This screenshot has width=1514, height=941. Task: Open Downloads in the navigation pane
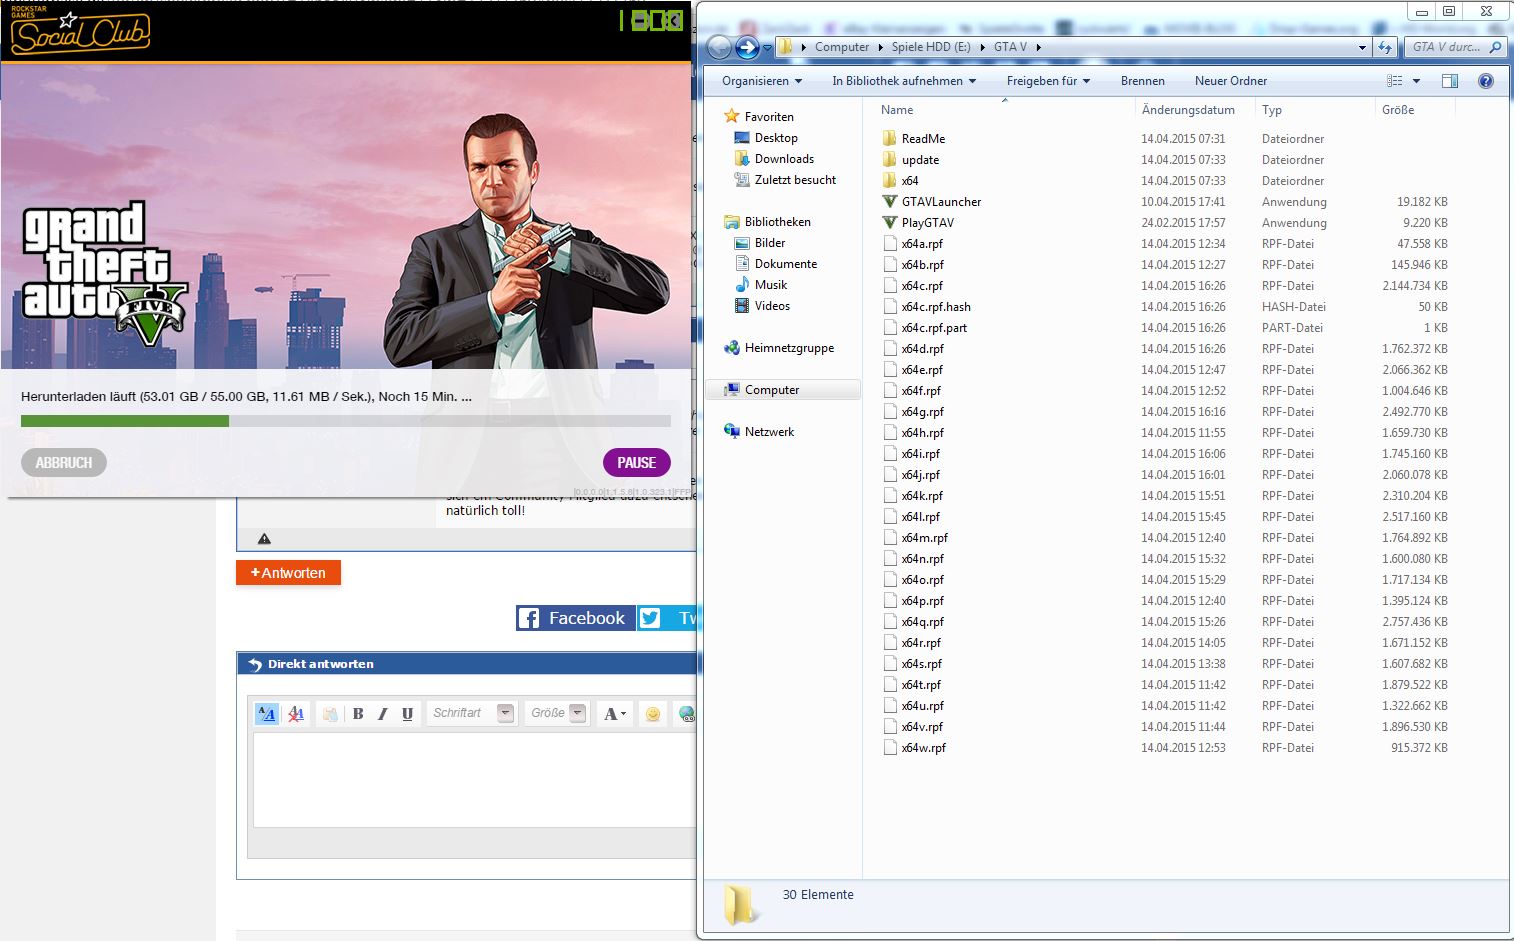[784, 159]
